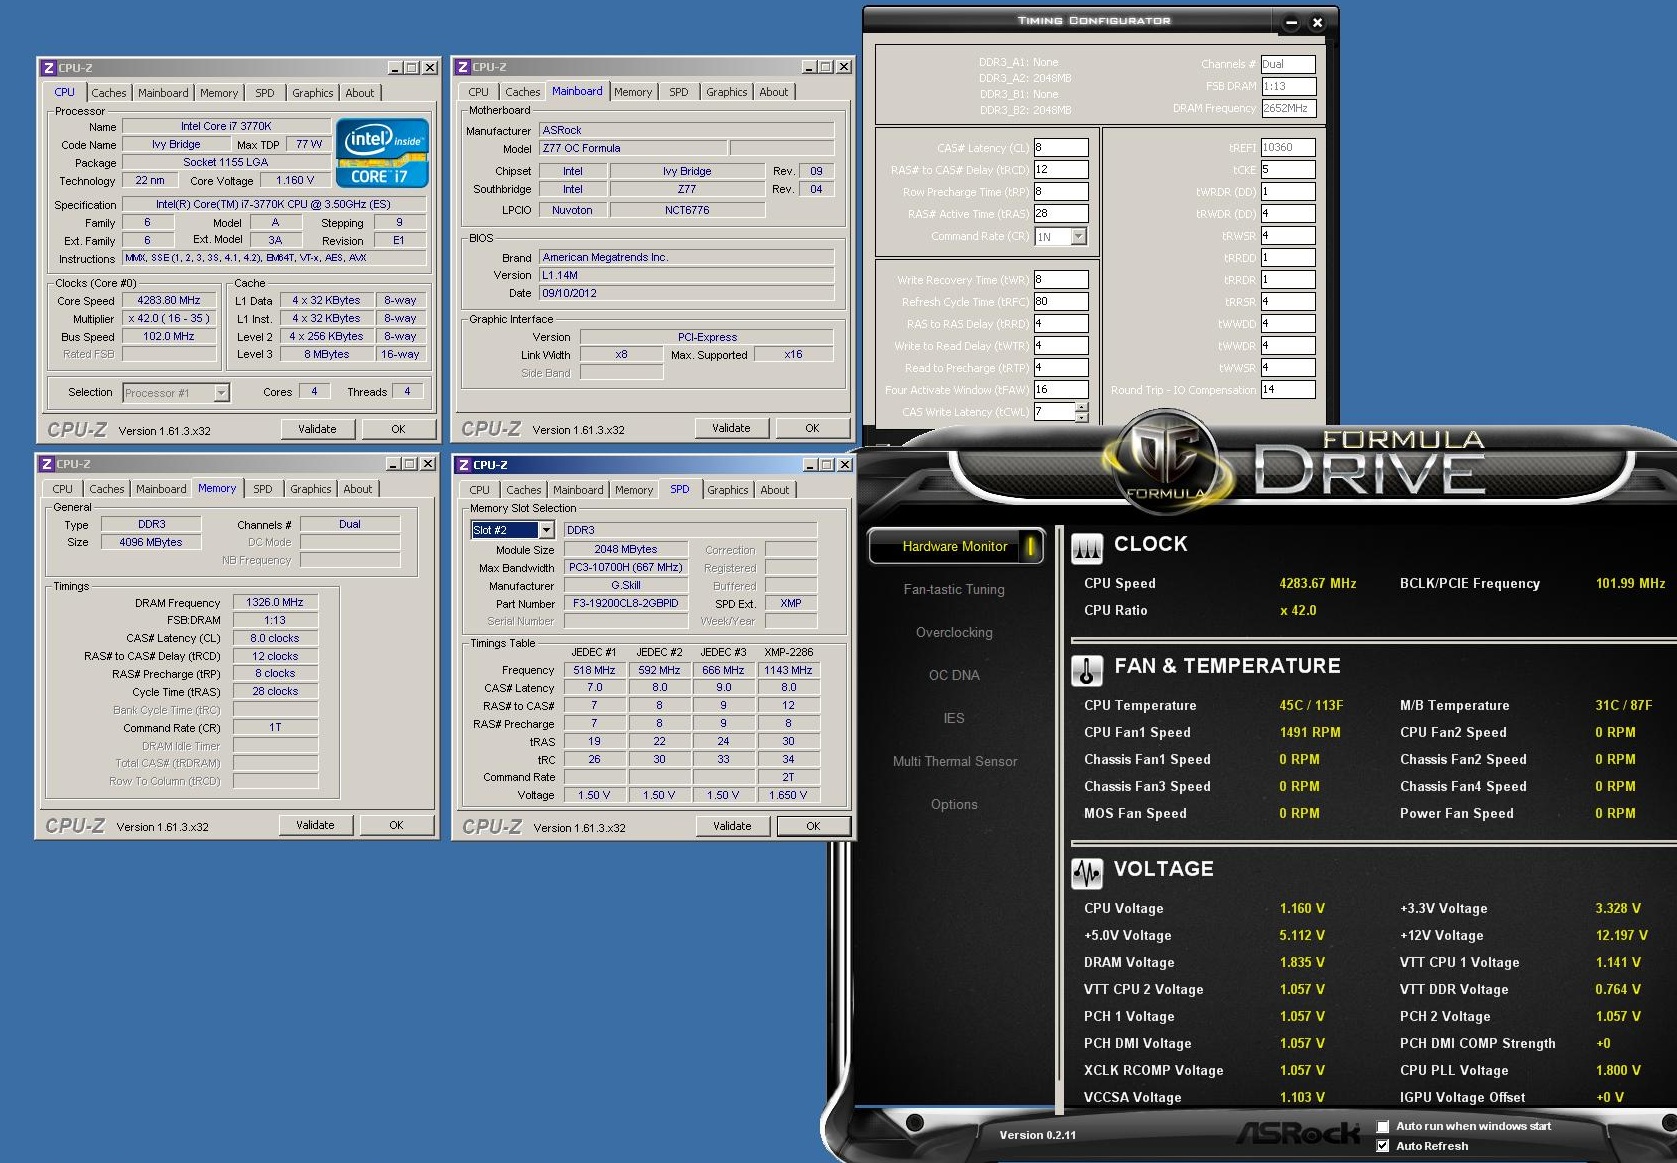Click the CAS# Latency (CL) input field

1060,148
